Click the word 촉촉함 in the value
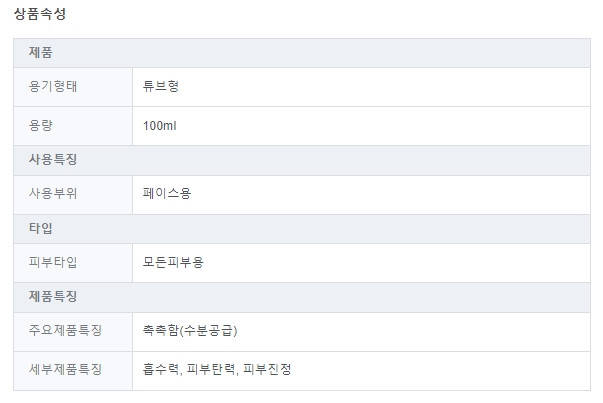Screen dimensions: 603x403 click(x=161, y=331)
